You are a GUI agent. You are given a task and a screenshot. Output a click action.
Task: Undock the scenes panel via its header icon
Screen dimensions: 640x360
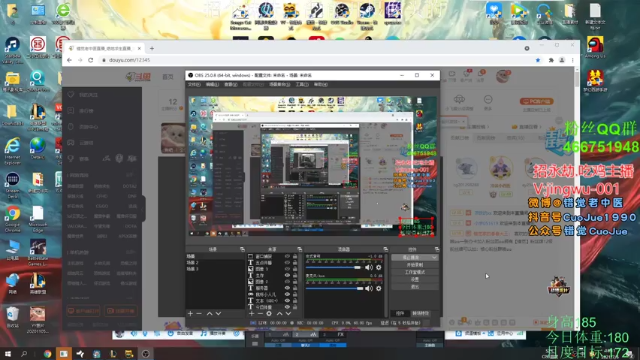coord(242,249)
